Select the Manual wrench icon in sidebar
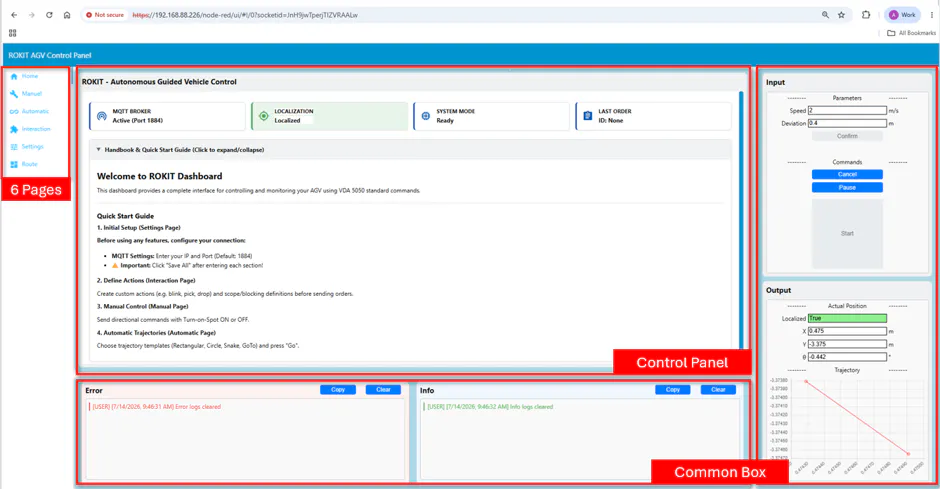 (14, 93)
